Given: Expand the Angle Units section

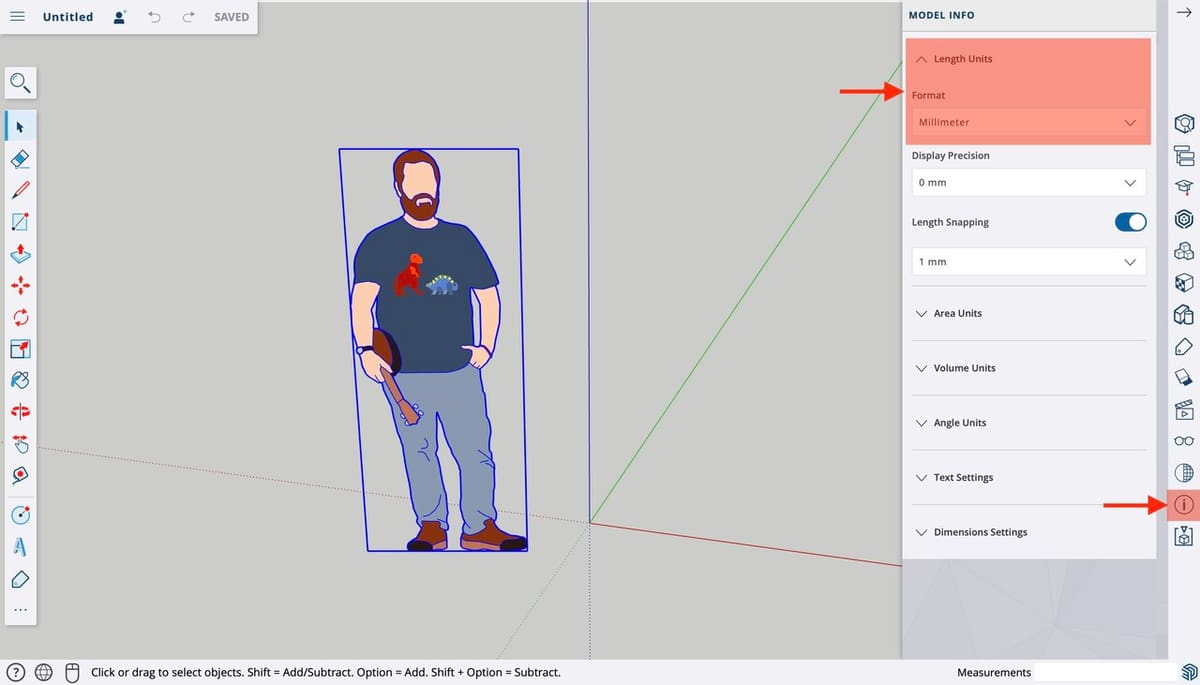Looking at the screenshot, I should click(1028, 423).
